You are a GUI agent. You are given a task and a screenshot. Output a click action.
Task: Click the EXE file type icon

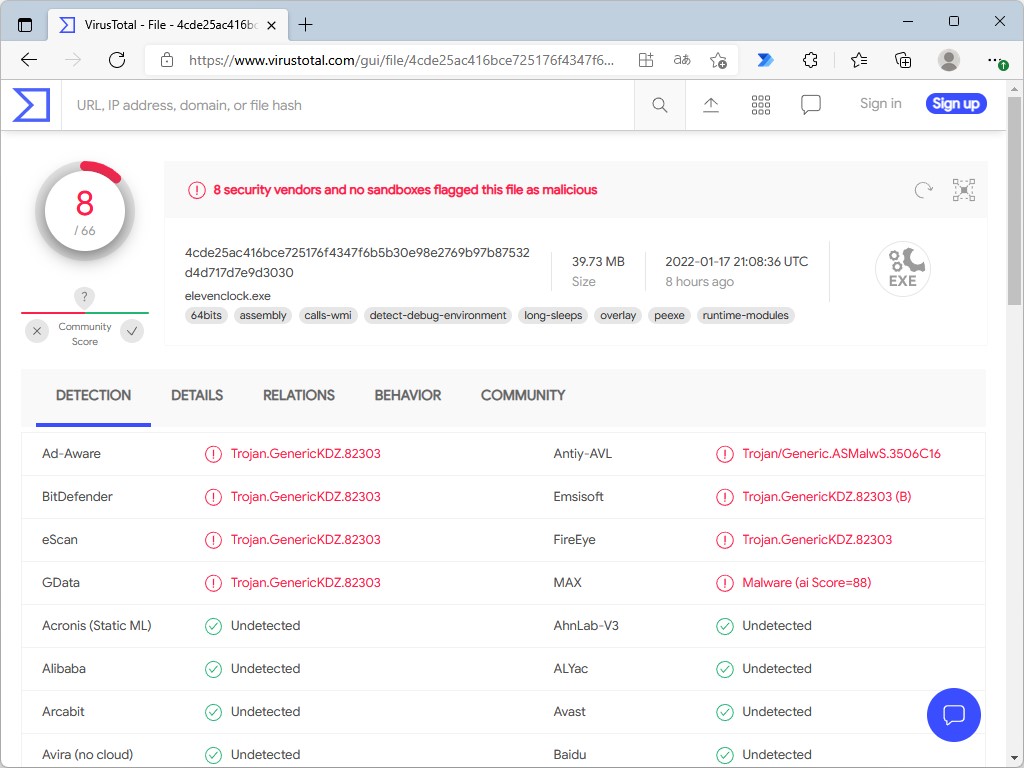coord(902,268)
